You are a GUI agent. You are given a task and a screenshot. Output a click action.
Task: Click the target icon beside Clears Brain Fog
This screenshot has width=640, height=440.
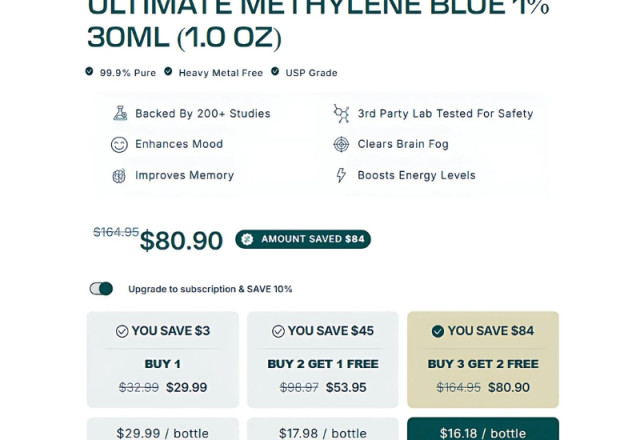(341, 145)
